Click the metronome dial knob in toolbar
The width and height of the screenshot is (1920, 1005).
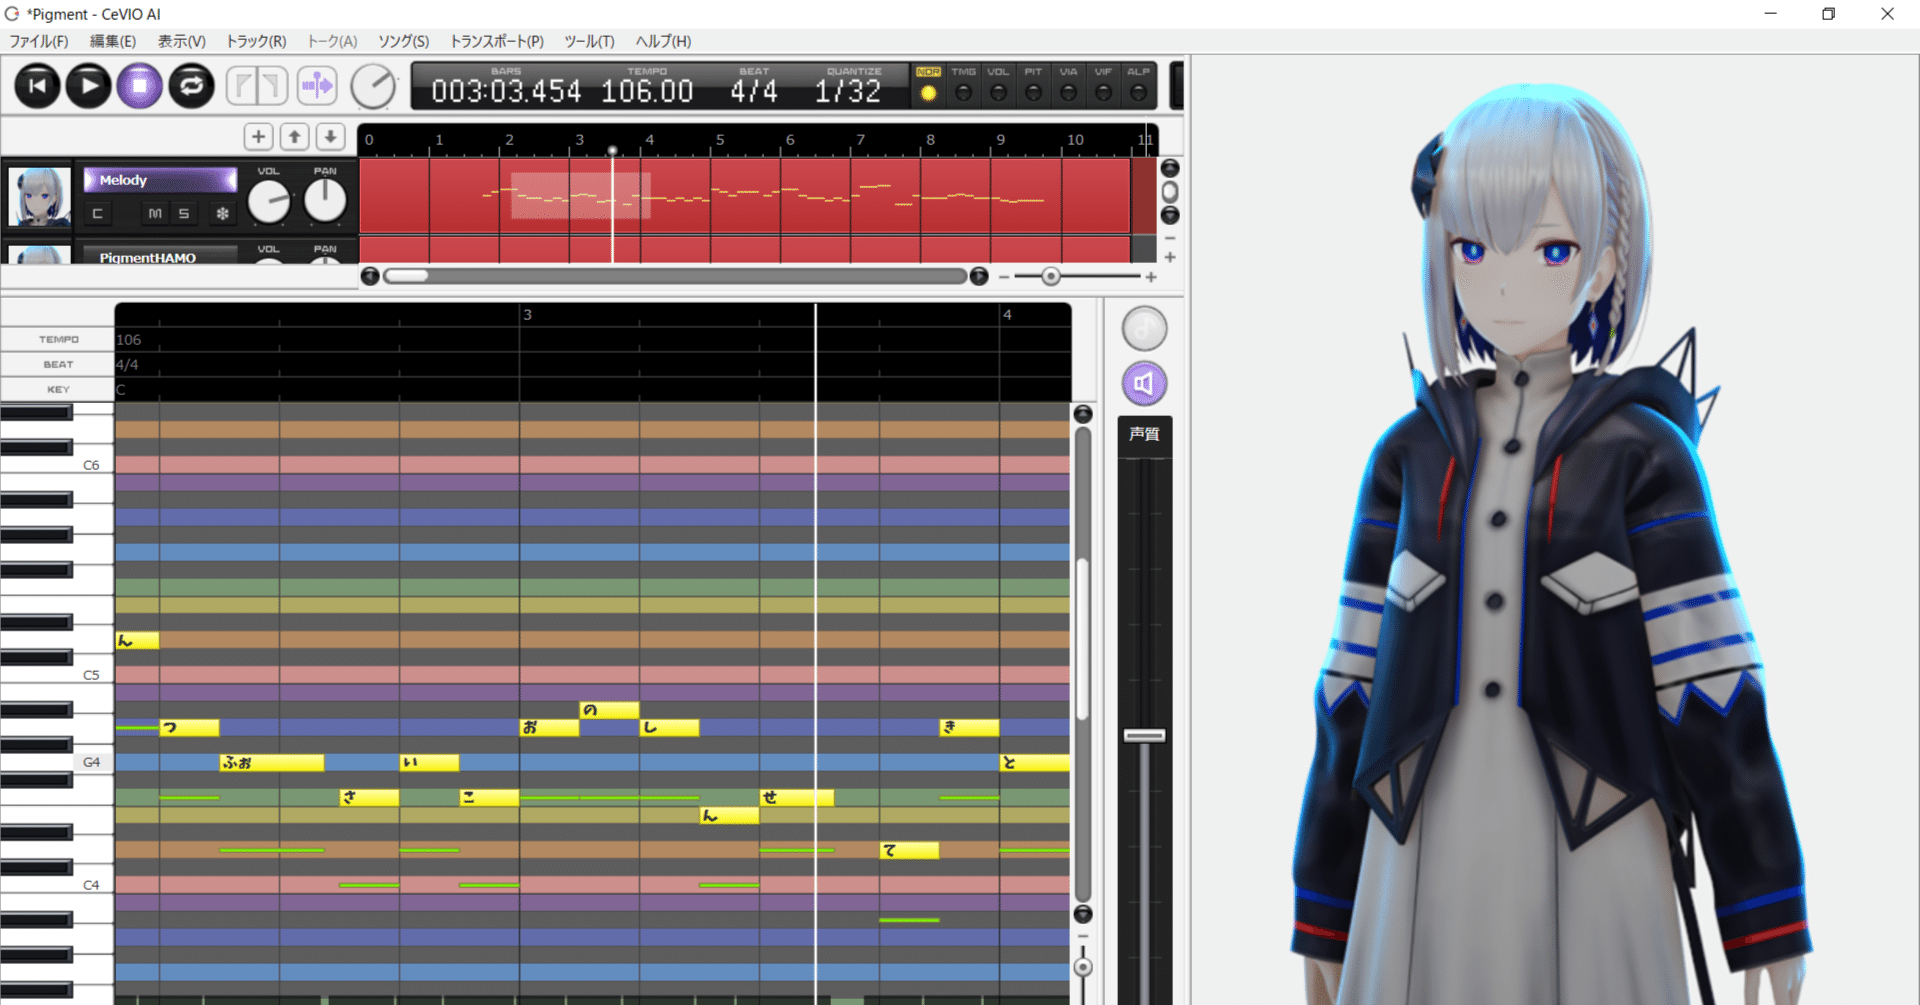(x=374, y=87)
